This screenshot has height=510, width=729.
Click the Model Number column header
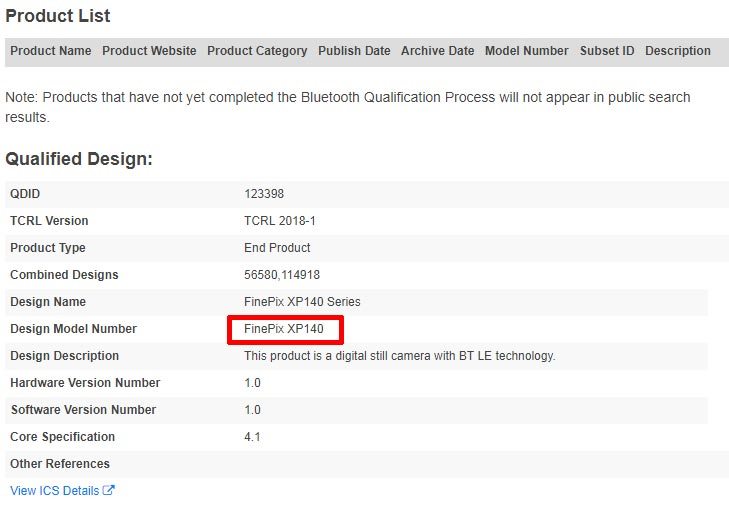[526, 51]
